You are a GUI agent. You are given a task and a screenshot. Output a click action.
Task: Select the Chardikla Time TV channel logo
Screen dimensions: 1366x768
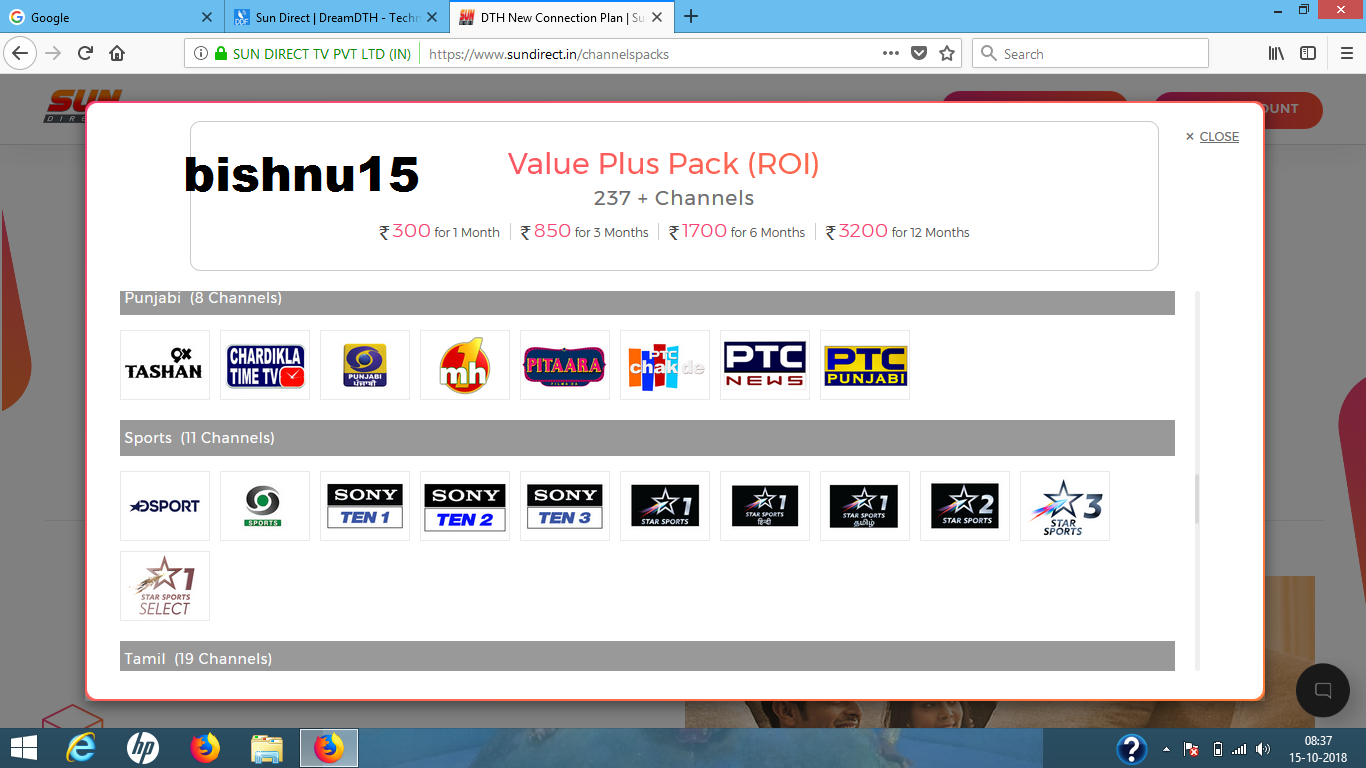point(265,365)
